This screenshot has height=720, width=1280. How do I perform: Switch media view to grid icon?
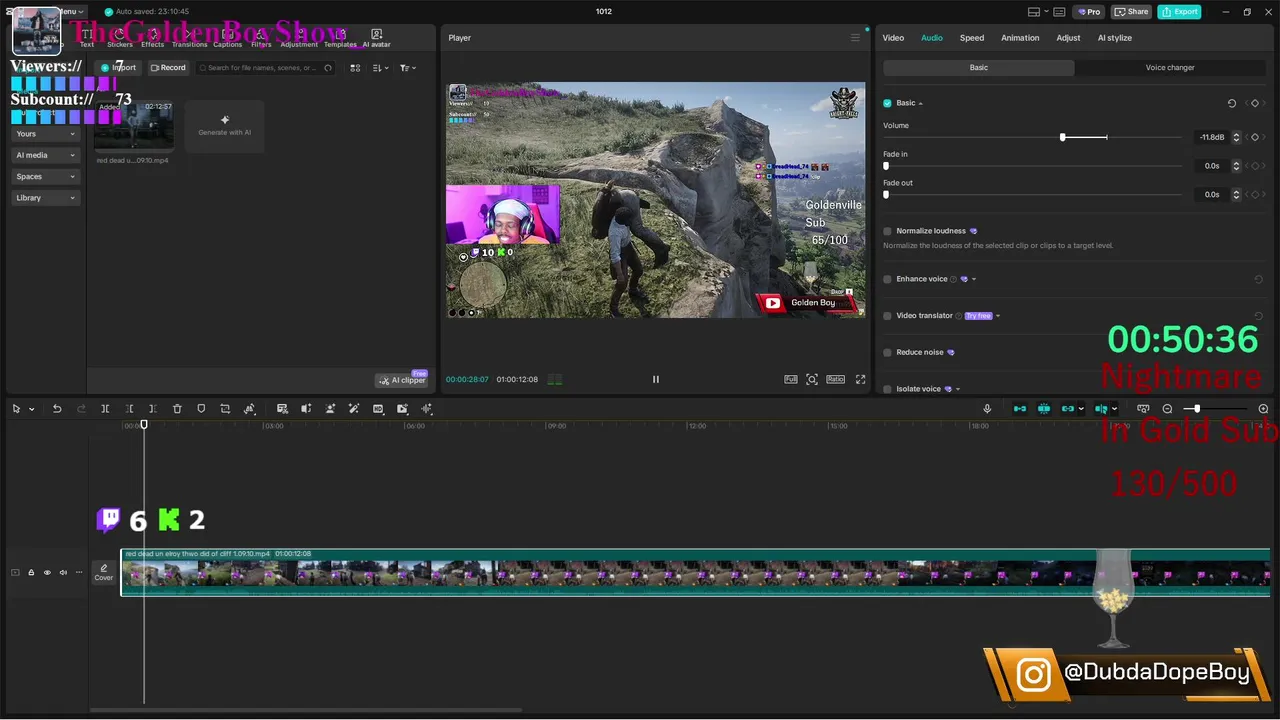point(355,68)
